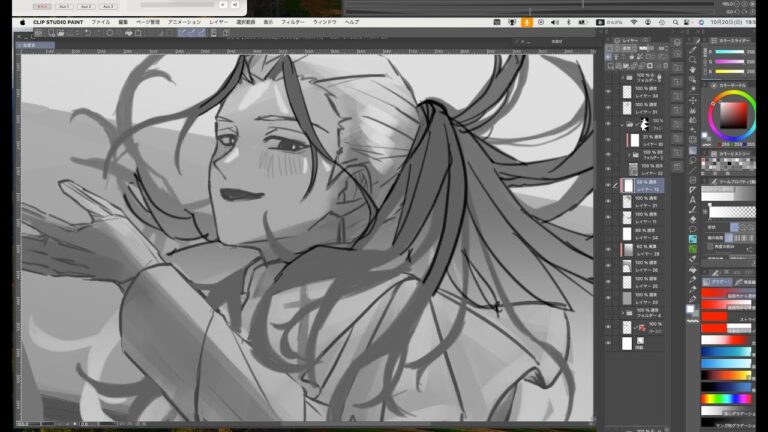Toggle third snap icon in command bar
This screenshot has height=432, width=768.
(x=201, y=32)
